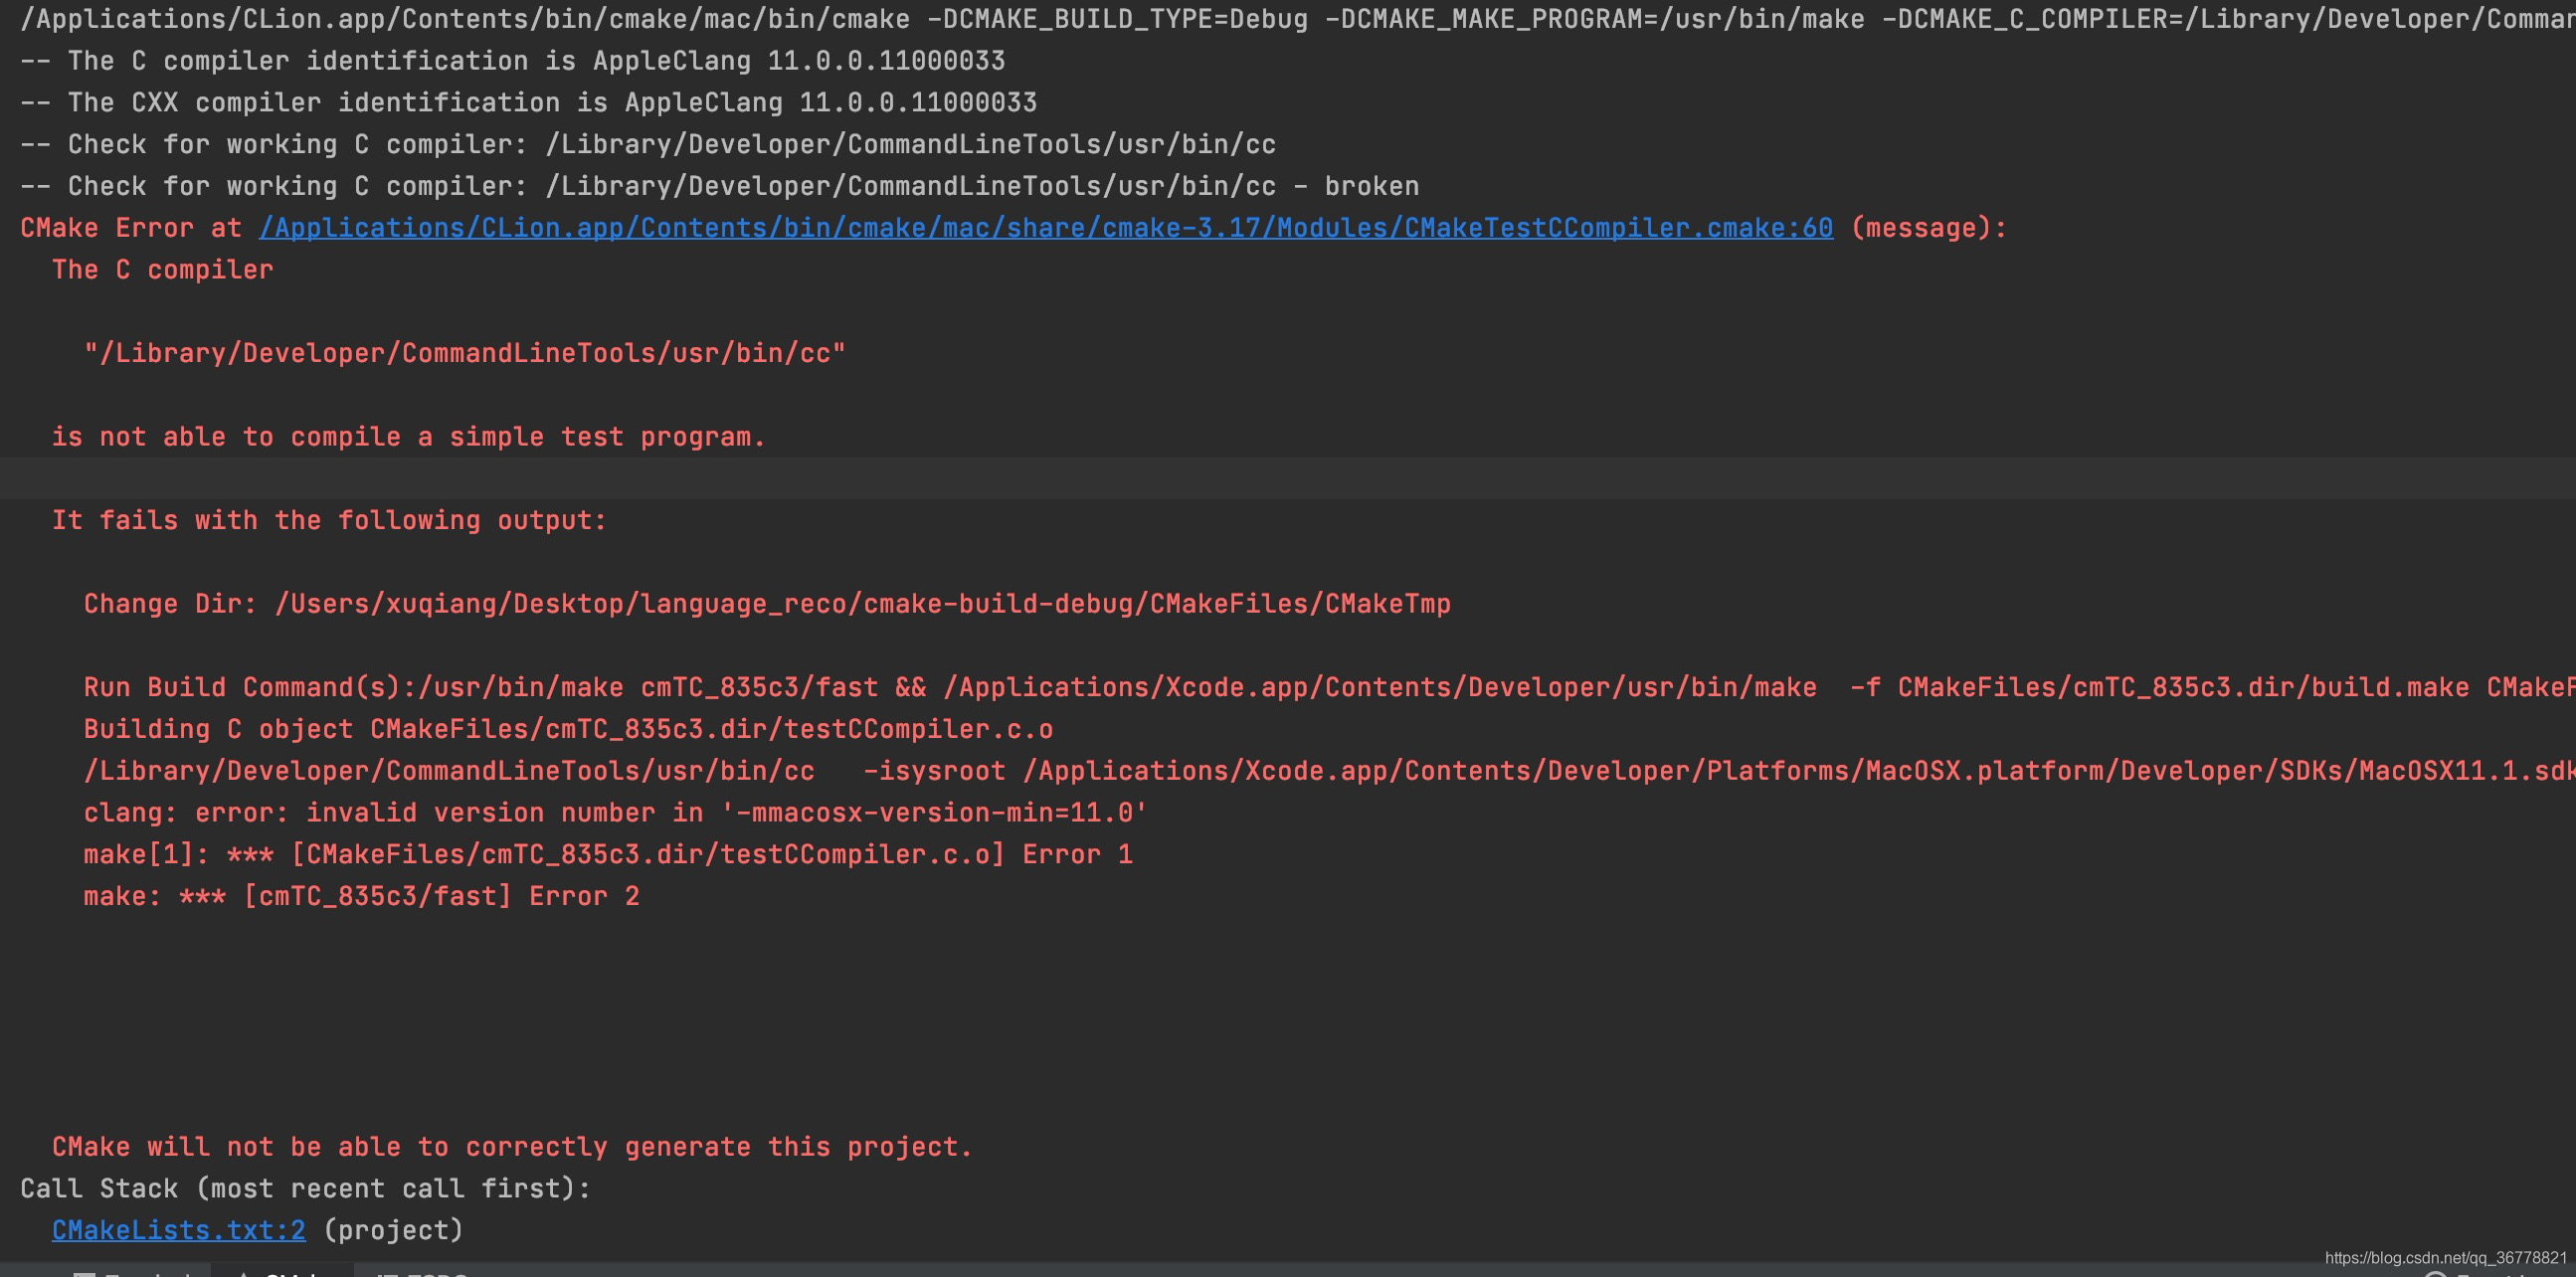This screenshot has width=2576, height=1277.
Task: Click the 'Building C object CMakeFiles/cmTC_835c3.dir' line
Action: [x=568, y=730]
